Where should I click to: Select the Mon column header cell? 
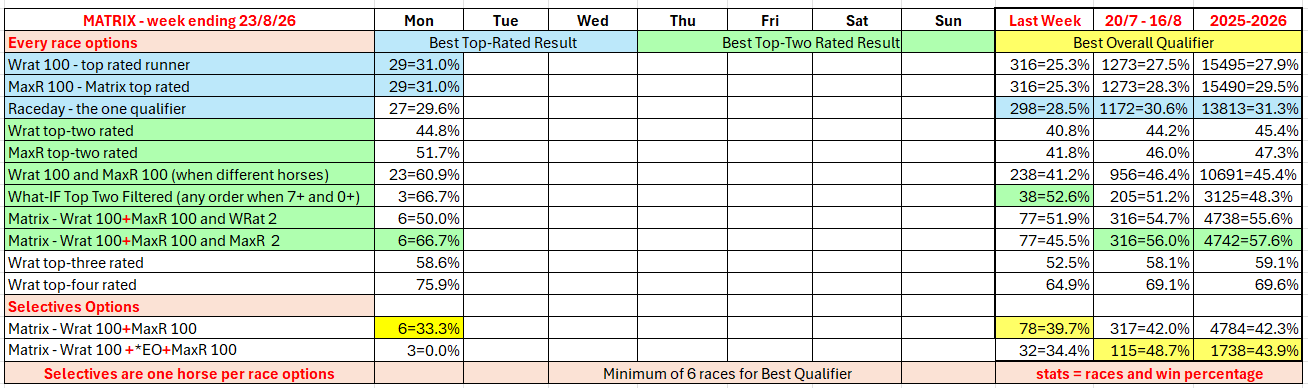tap(418, 20)
